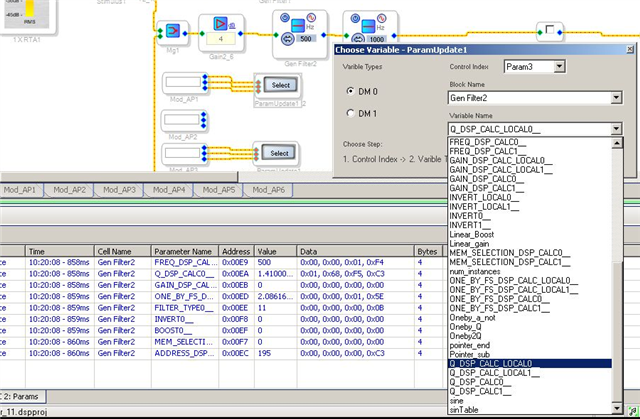The image size is (640, 419).
Task: Click the Select button of ParamUpdate1_2
Action: [280, 85]
